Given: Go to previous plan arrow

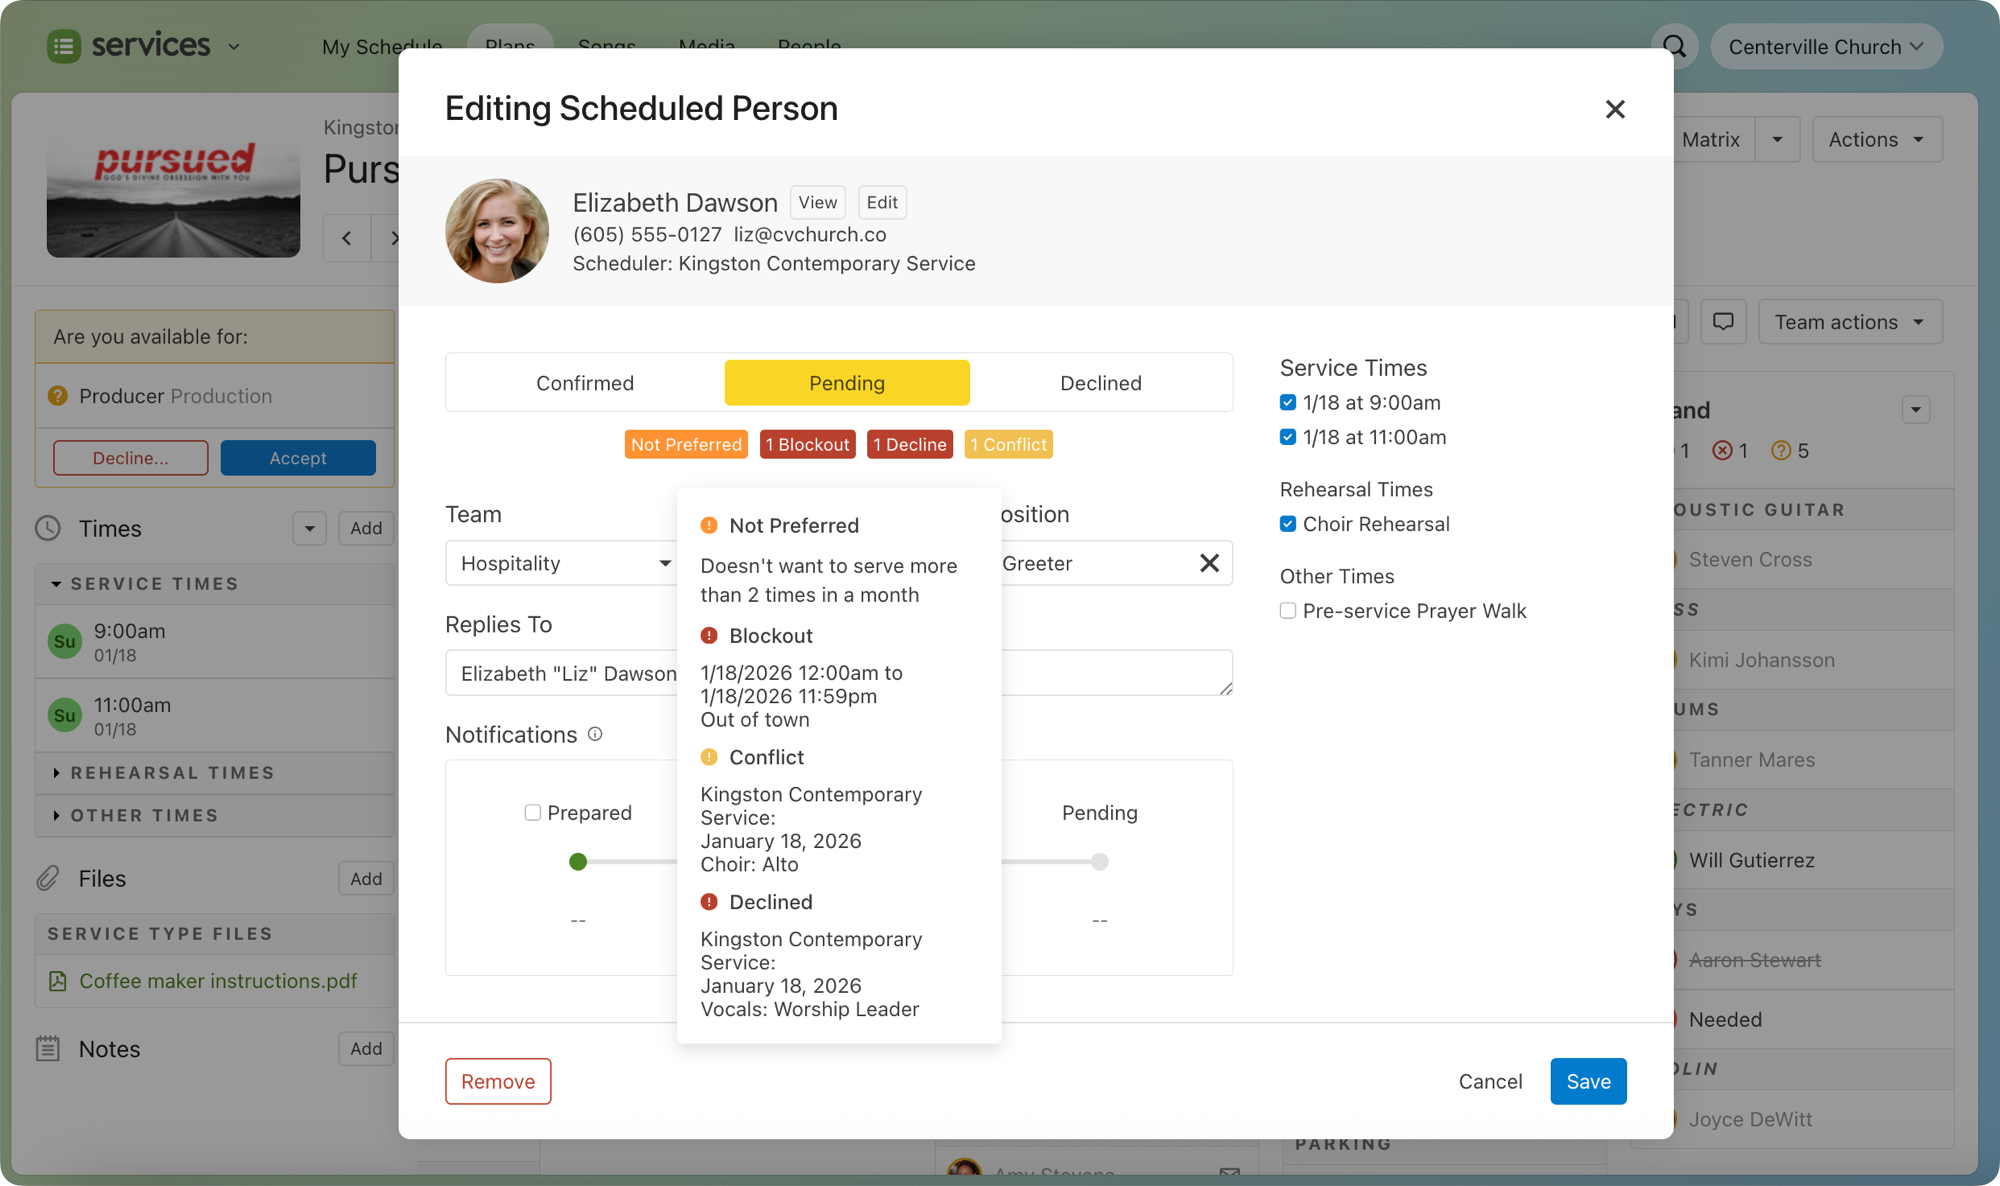Looking at the screenshot, I should click(x=347, y=238).
